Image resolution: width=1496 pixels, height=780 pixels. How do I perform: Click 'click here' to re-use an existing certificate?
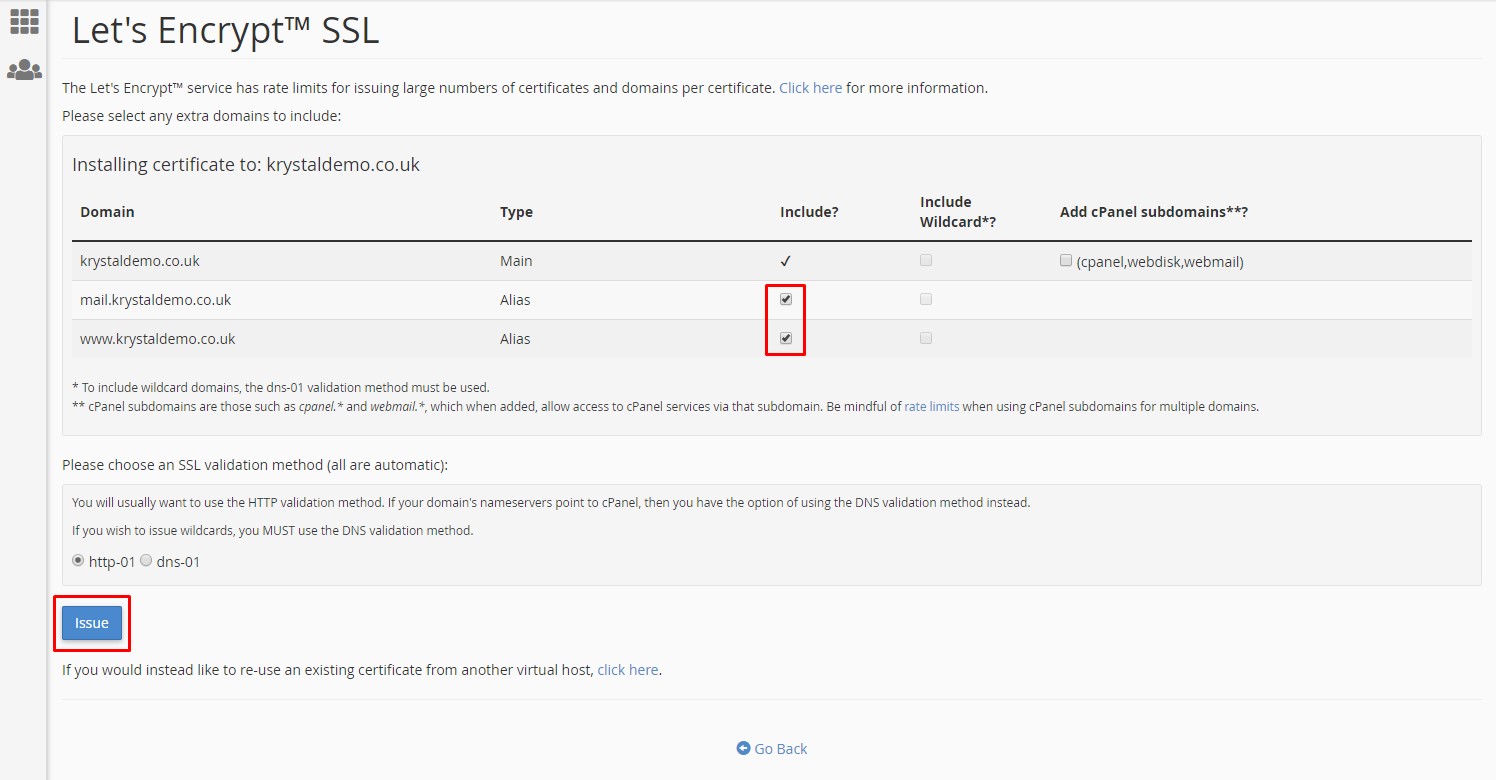click(x=627, y=669)
